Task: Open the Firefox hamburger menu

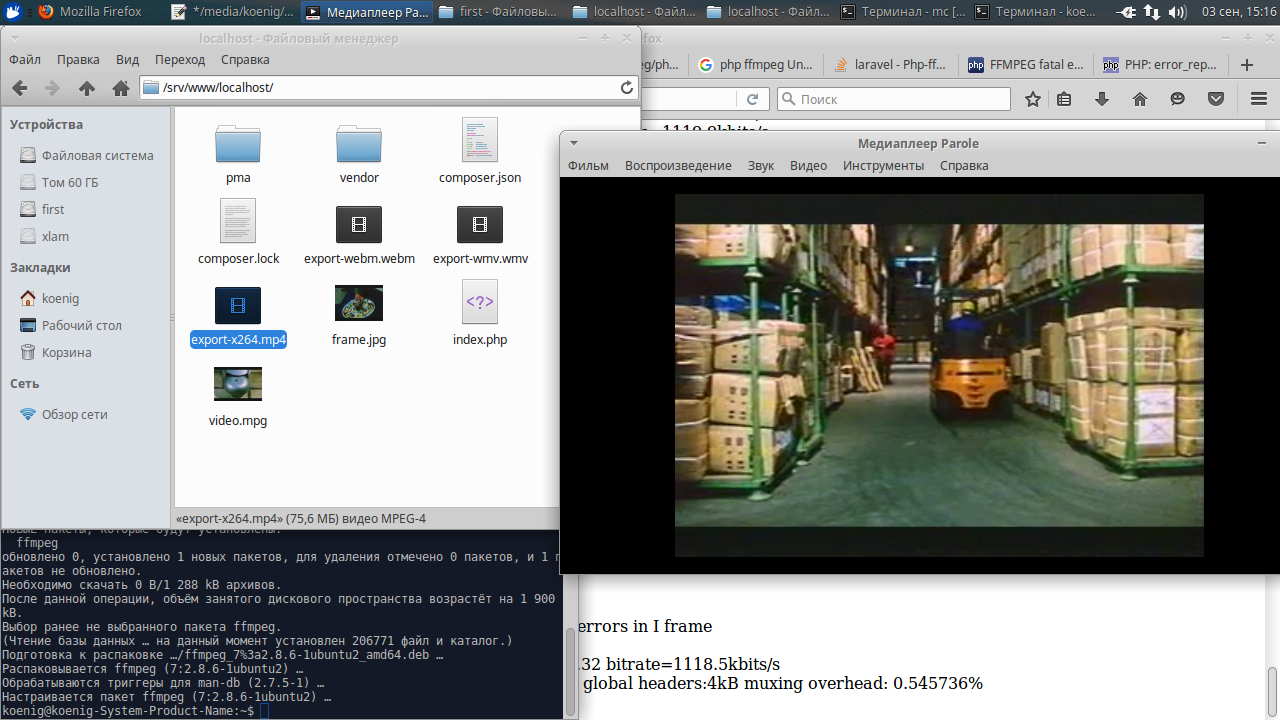Action: click(1259, 99)
